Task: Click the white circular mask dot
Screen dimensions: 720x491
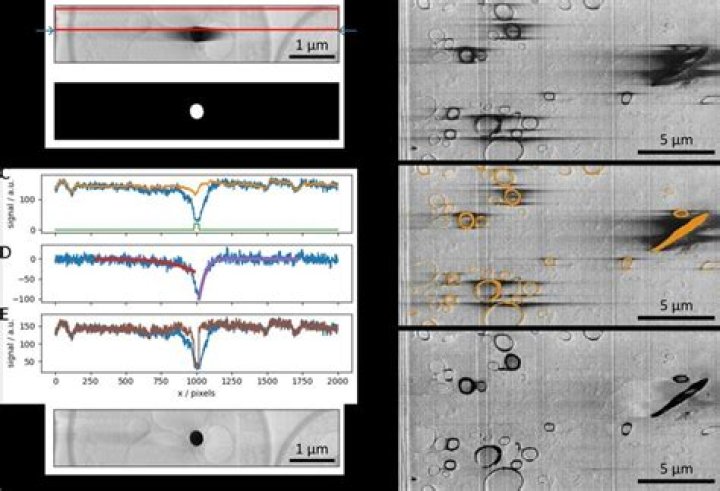Action: pyautogui.click(x=197, y=112)
